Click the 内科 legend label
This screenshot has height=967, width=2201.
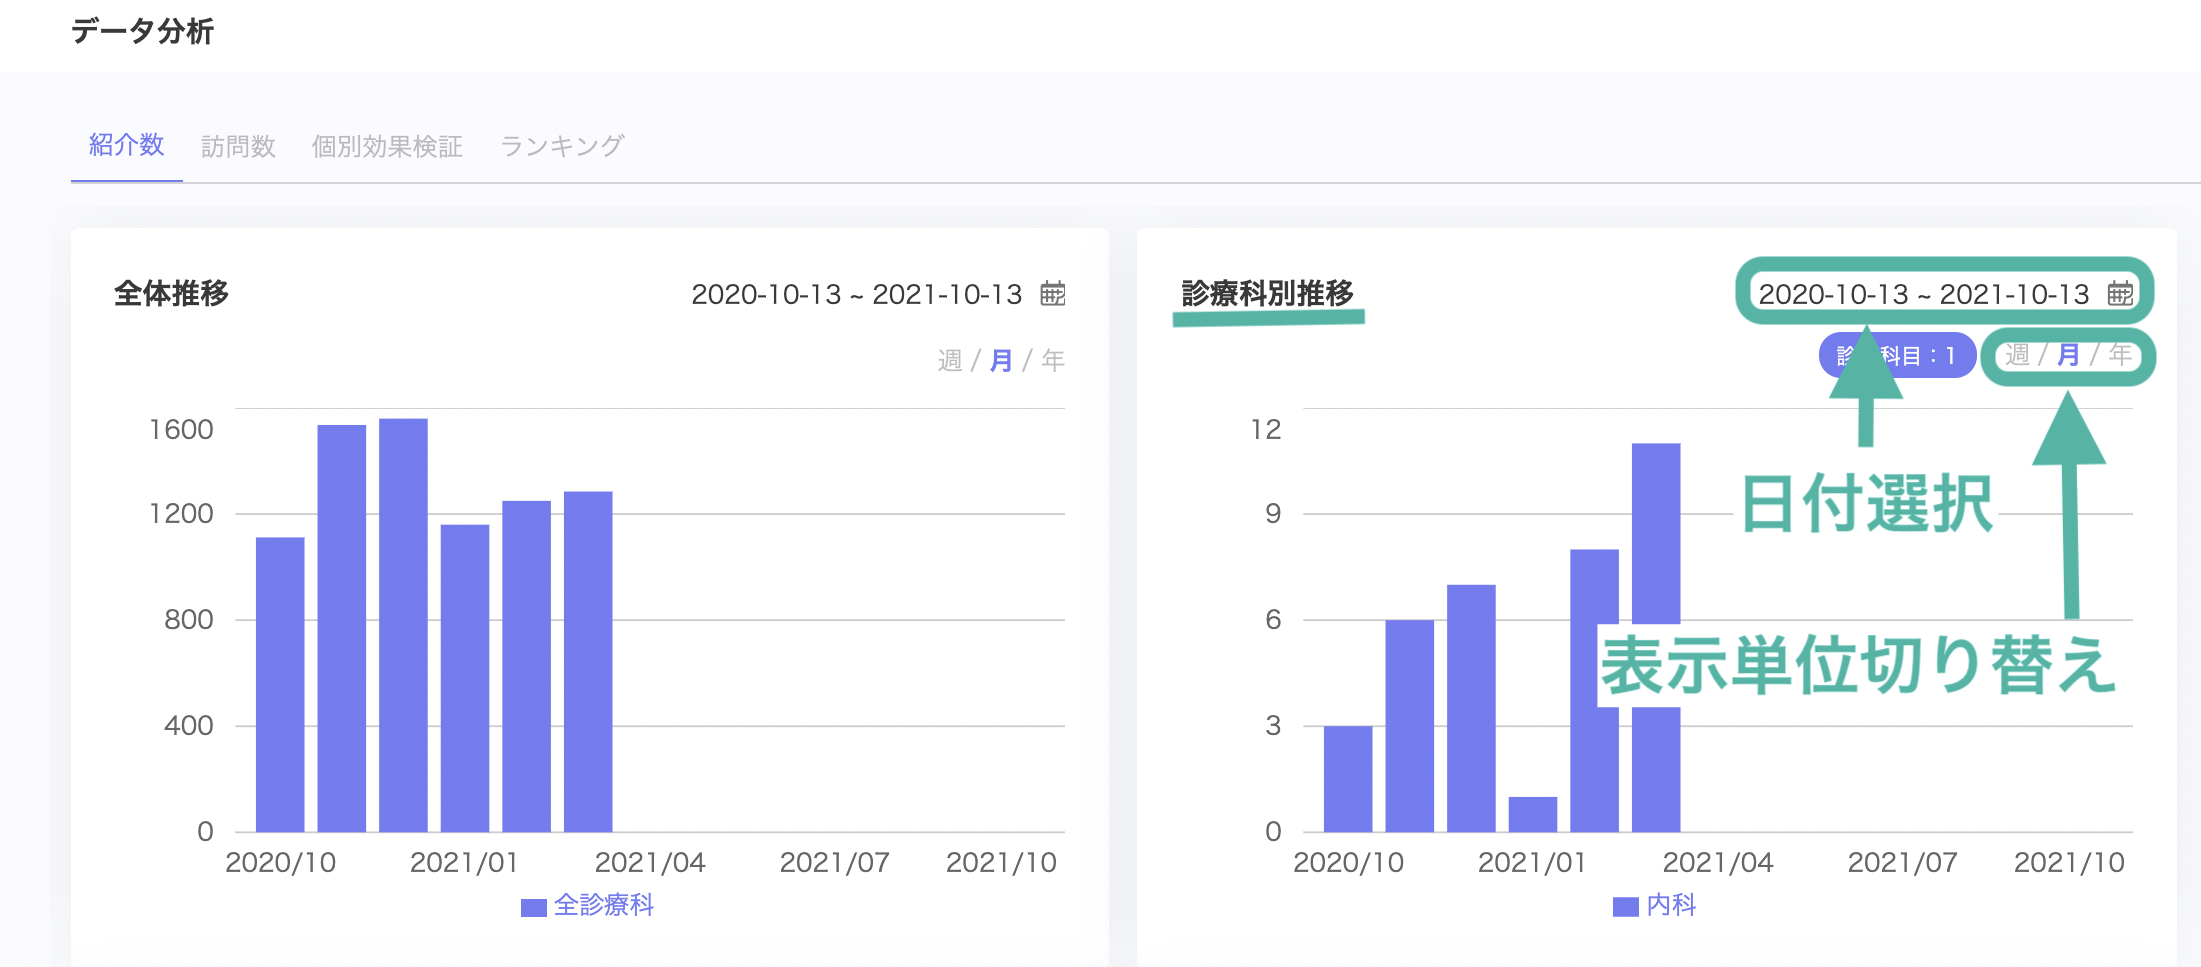tap(1672, 905)
